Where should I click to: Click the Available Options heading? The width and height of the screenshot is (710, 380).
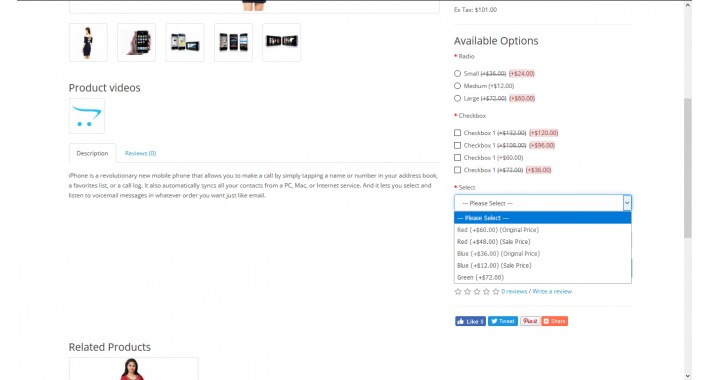pos(496,41)
